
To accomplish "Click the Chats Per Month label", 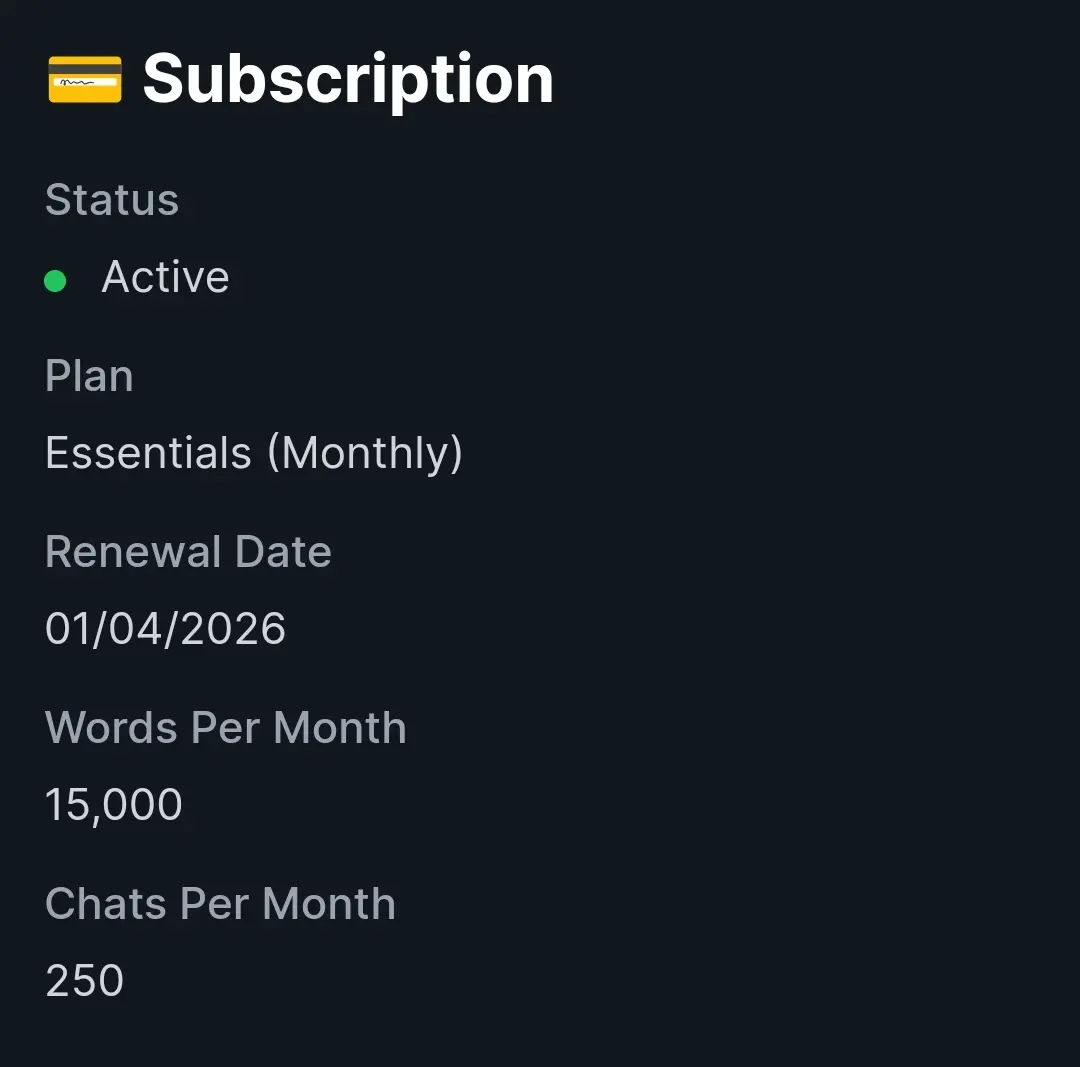I will 220,904.
